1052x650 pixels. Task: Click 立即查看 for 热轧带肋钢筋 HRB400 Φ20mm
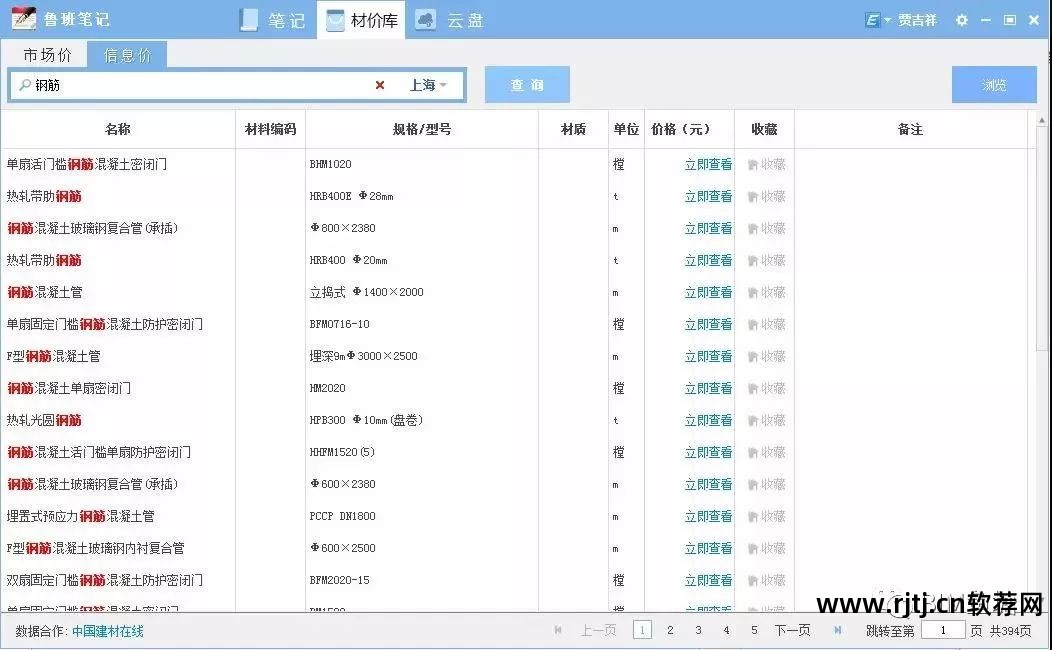[708, 261]
